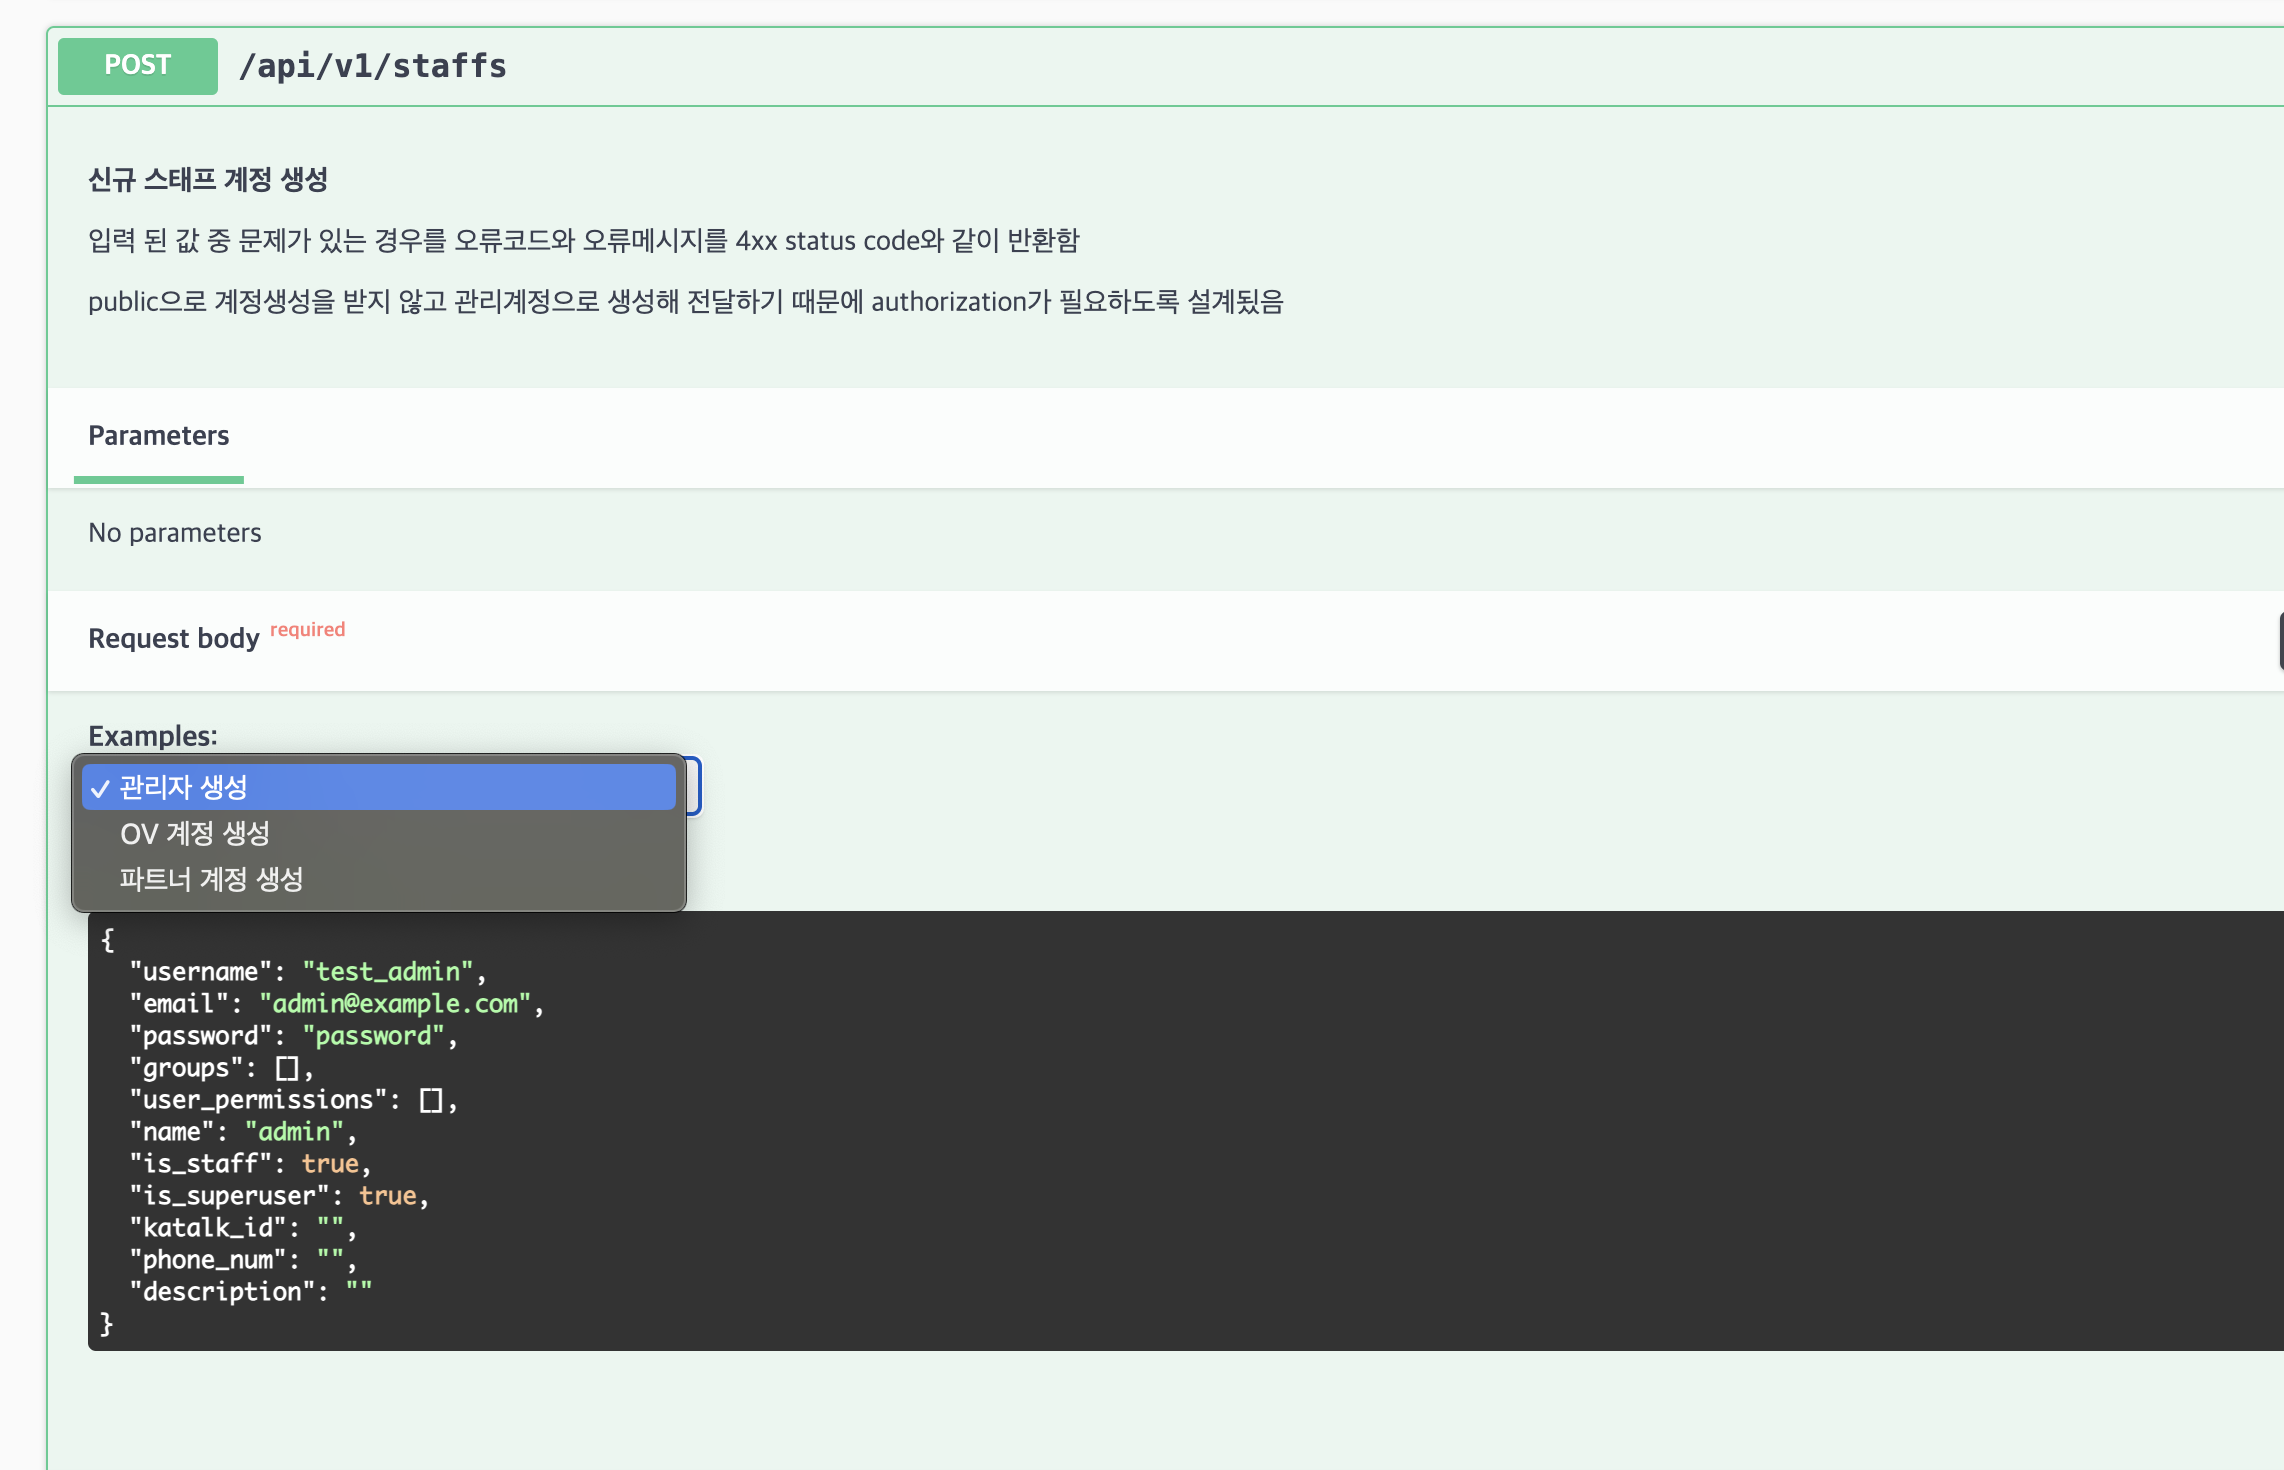Pick the 파트너 계정 생성 example

point(211,879)
